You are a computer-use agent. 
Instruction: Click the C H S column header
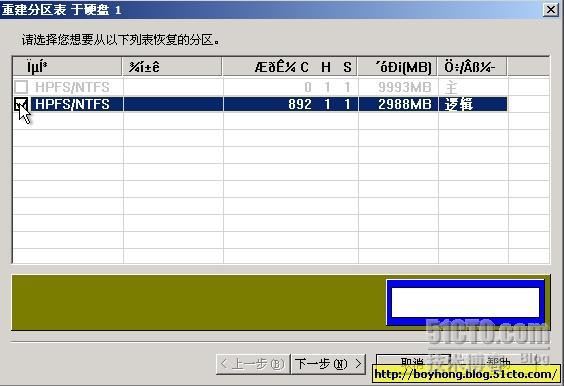point(290,67)
